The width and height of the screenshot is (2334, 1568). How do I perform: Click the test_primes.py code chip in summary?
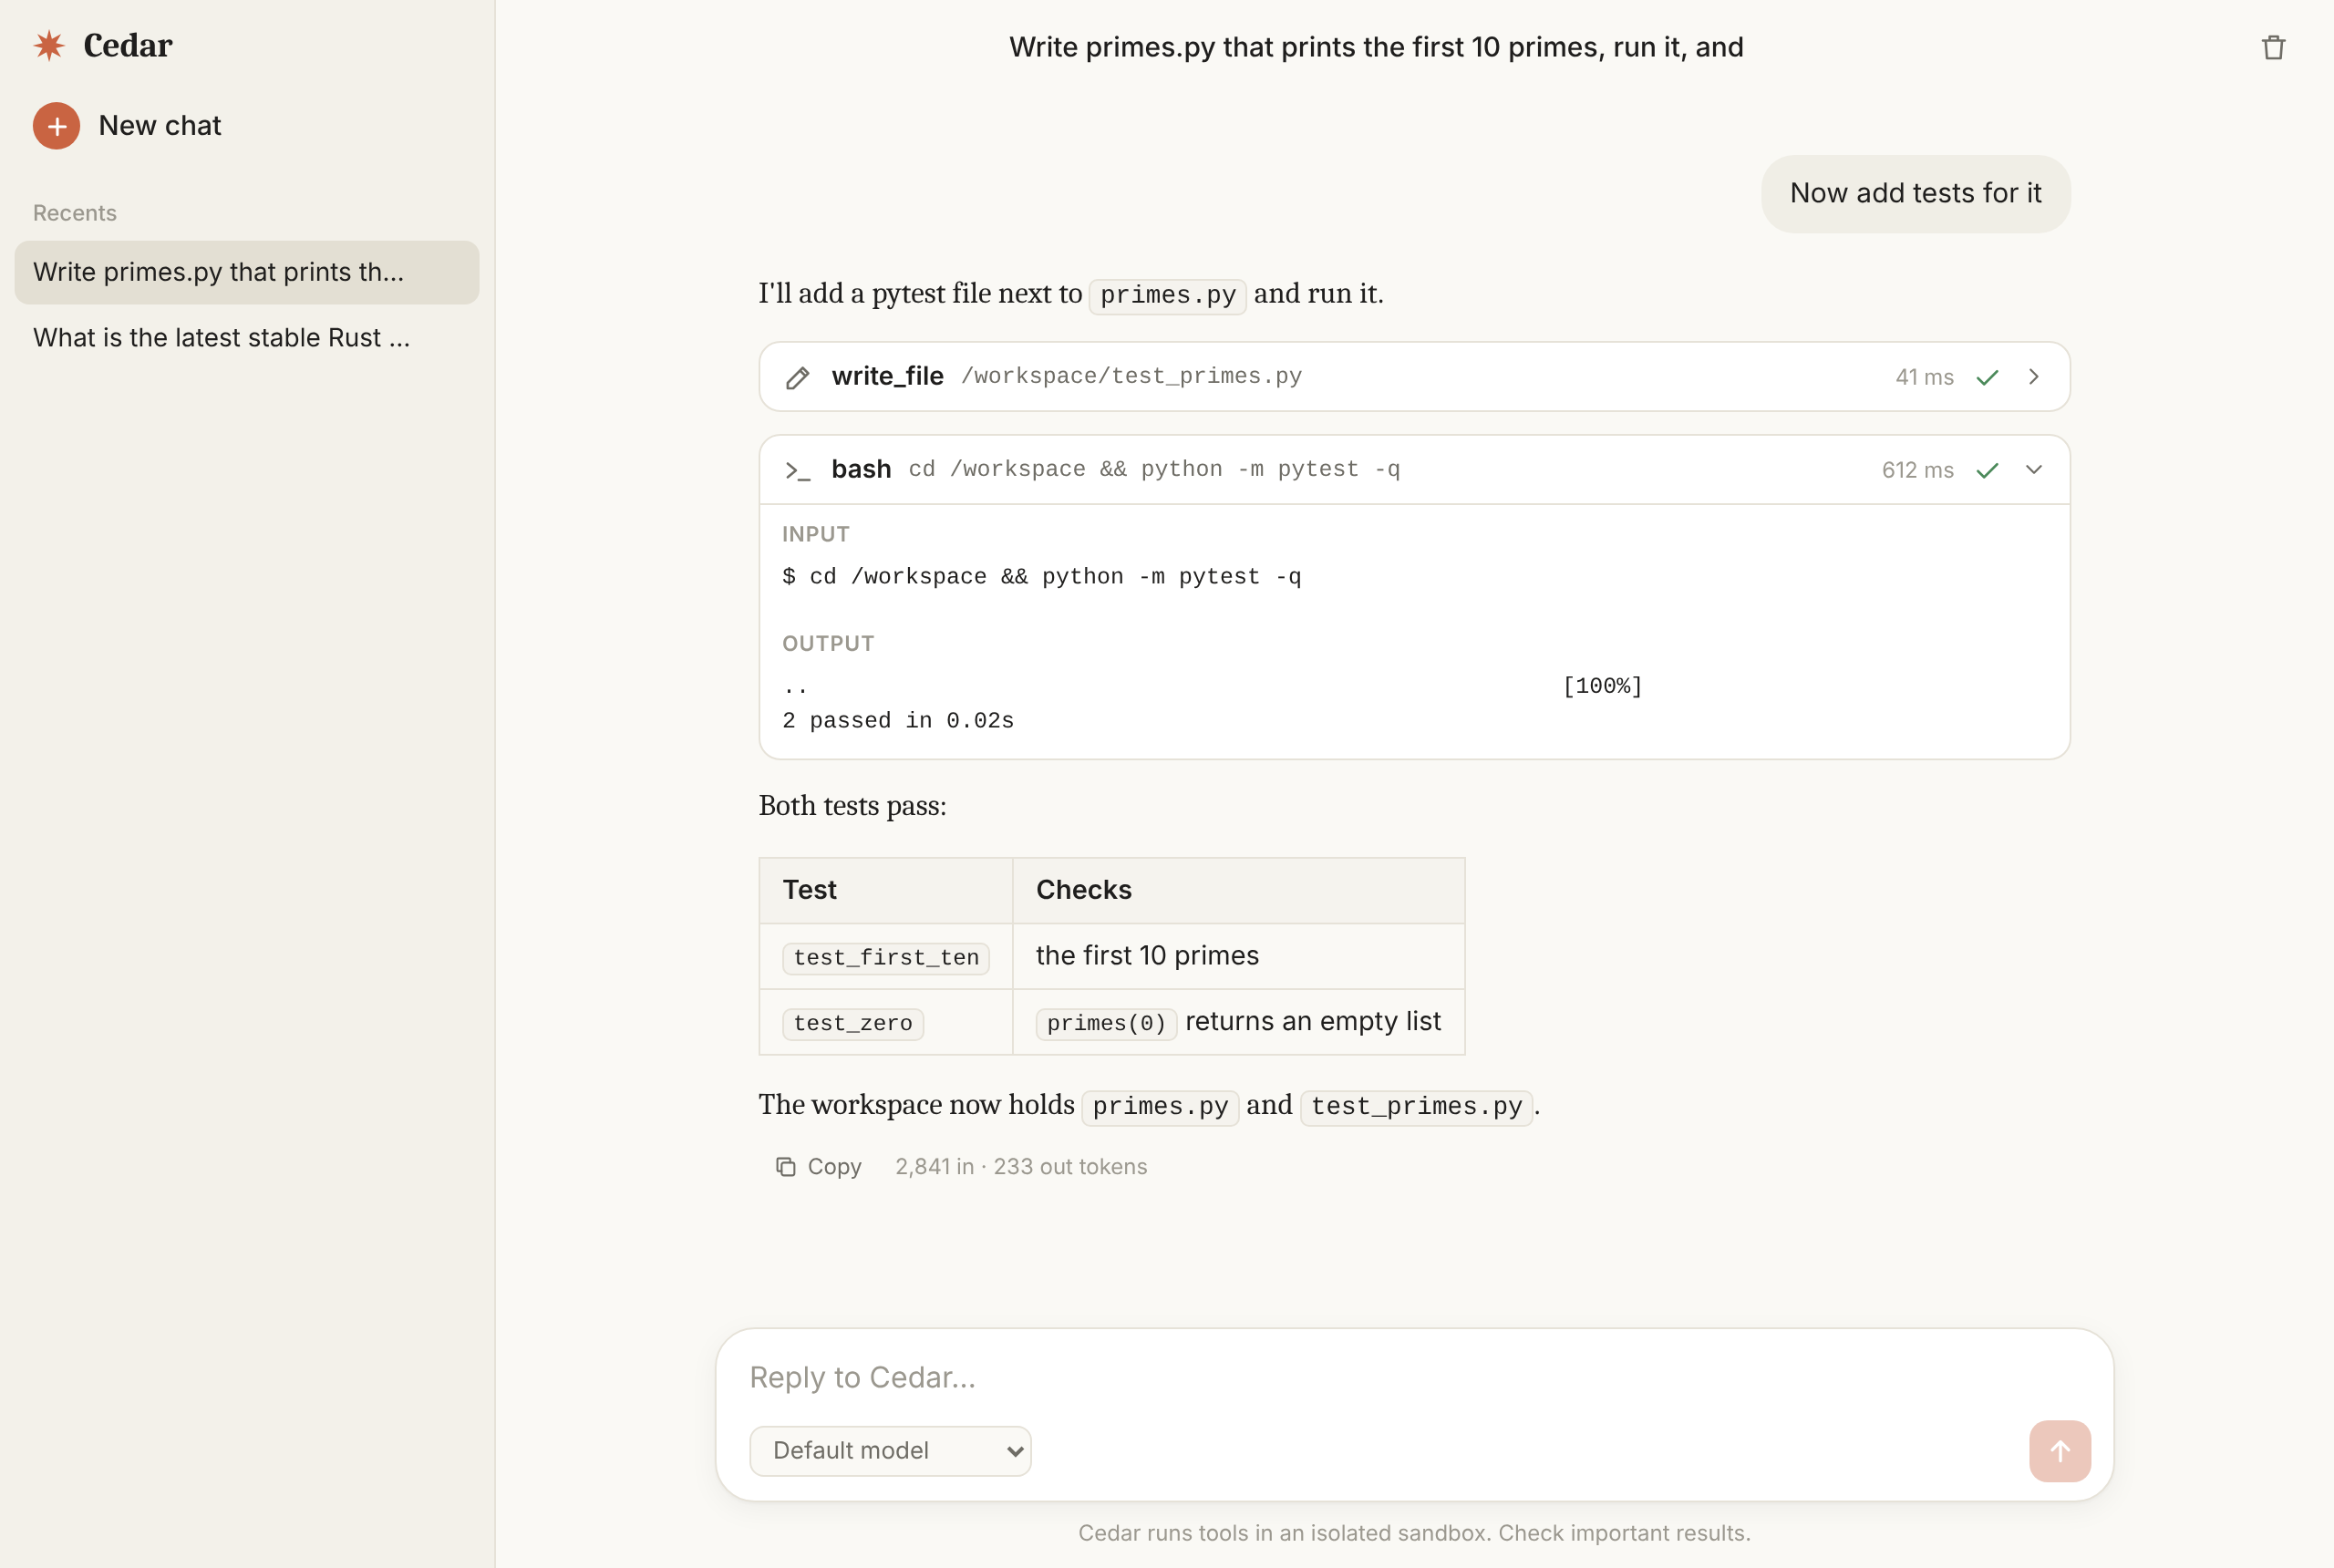tap(1416, 1107)
